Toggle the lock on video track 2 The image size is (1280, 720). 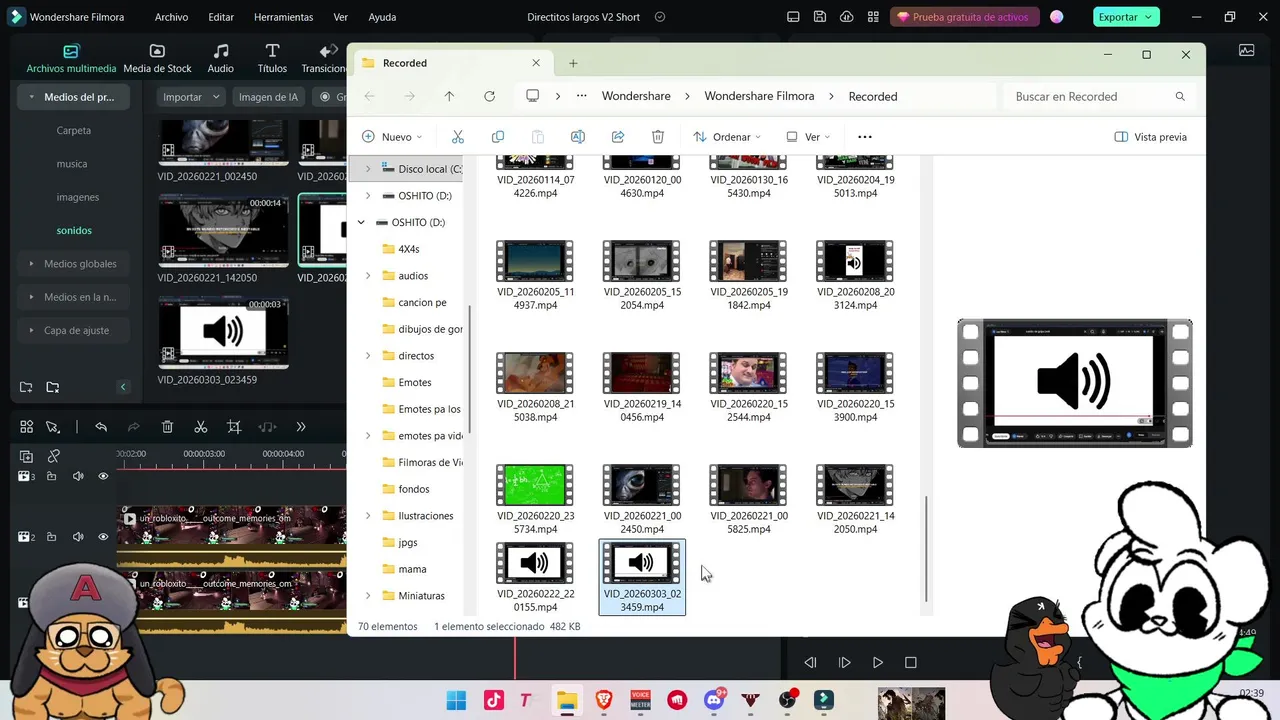click(x=53, y=537)
